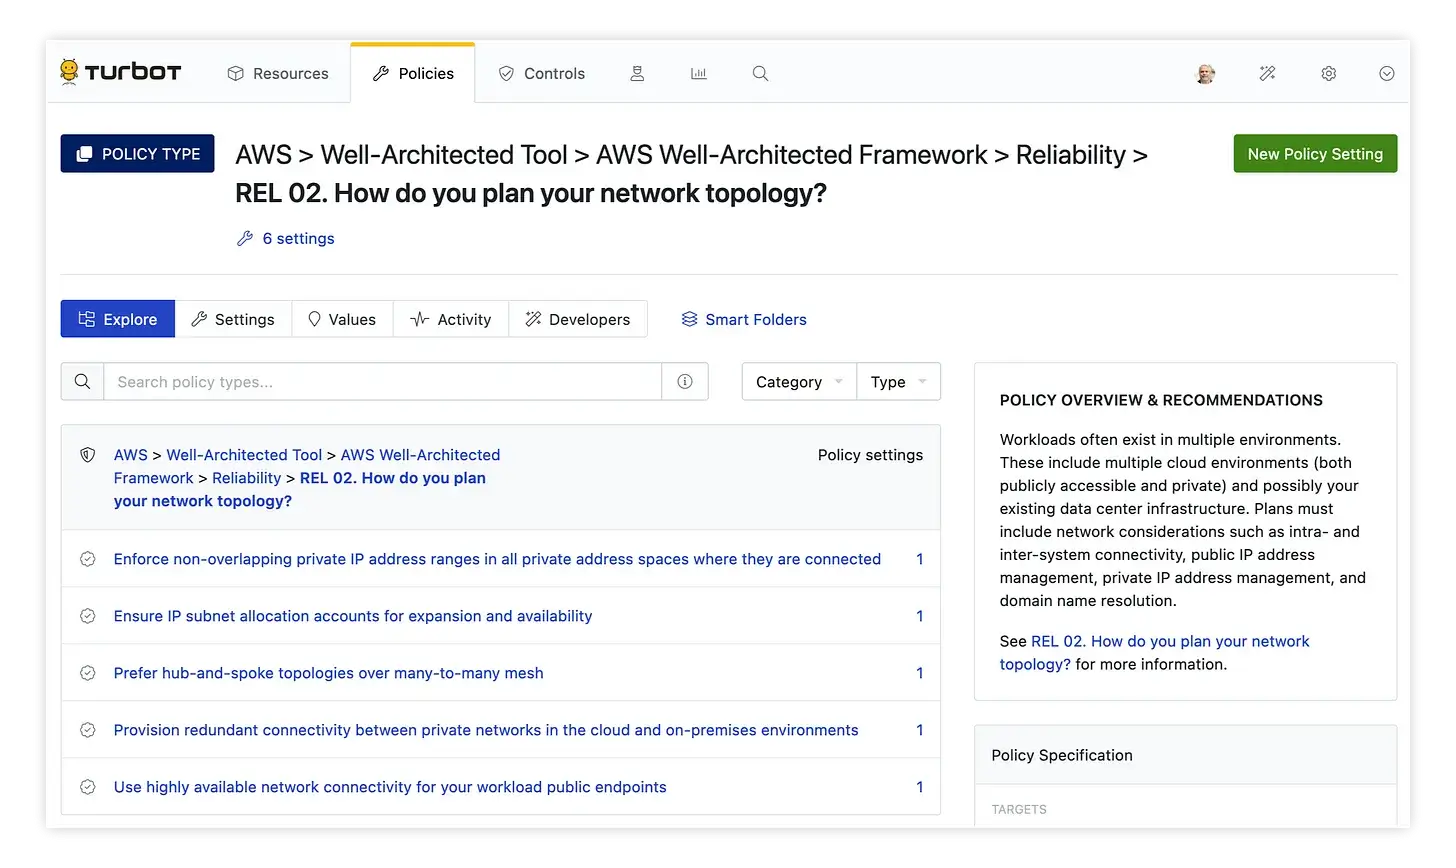Click check icon beside Ensure IP subnet row
The image size is (1456, 868).
[88, 616]
